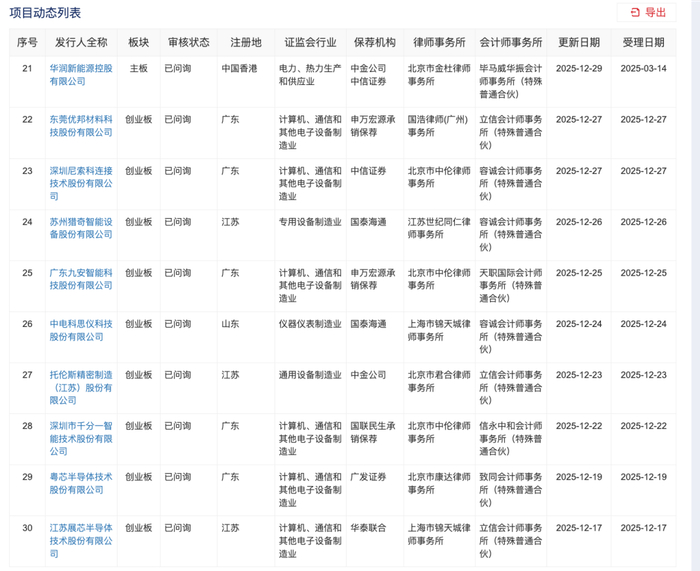Click the 保荐机构 column header
Screen dimensions: 700x571
tap(375, 42)
